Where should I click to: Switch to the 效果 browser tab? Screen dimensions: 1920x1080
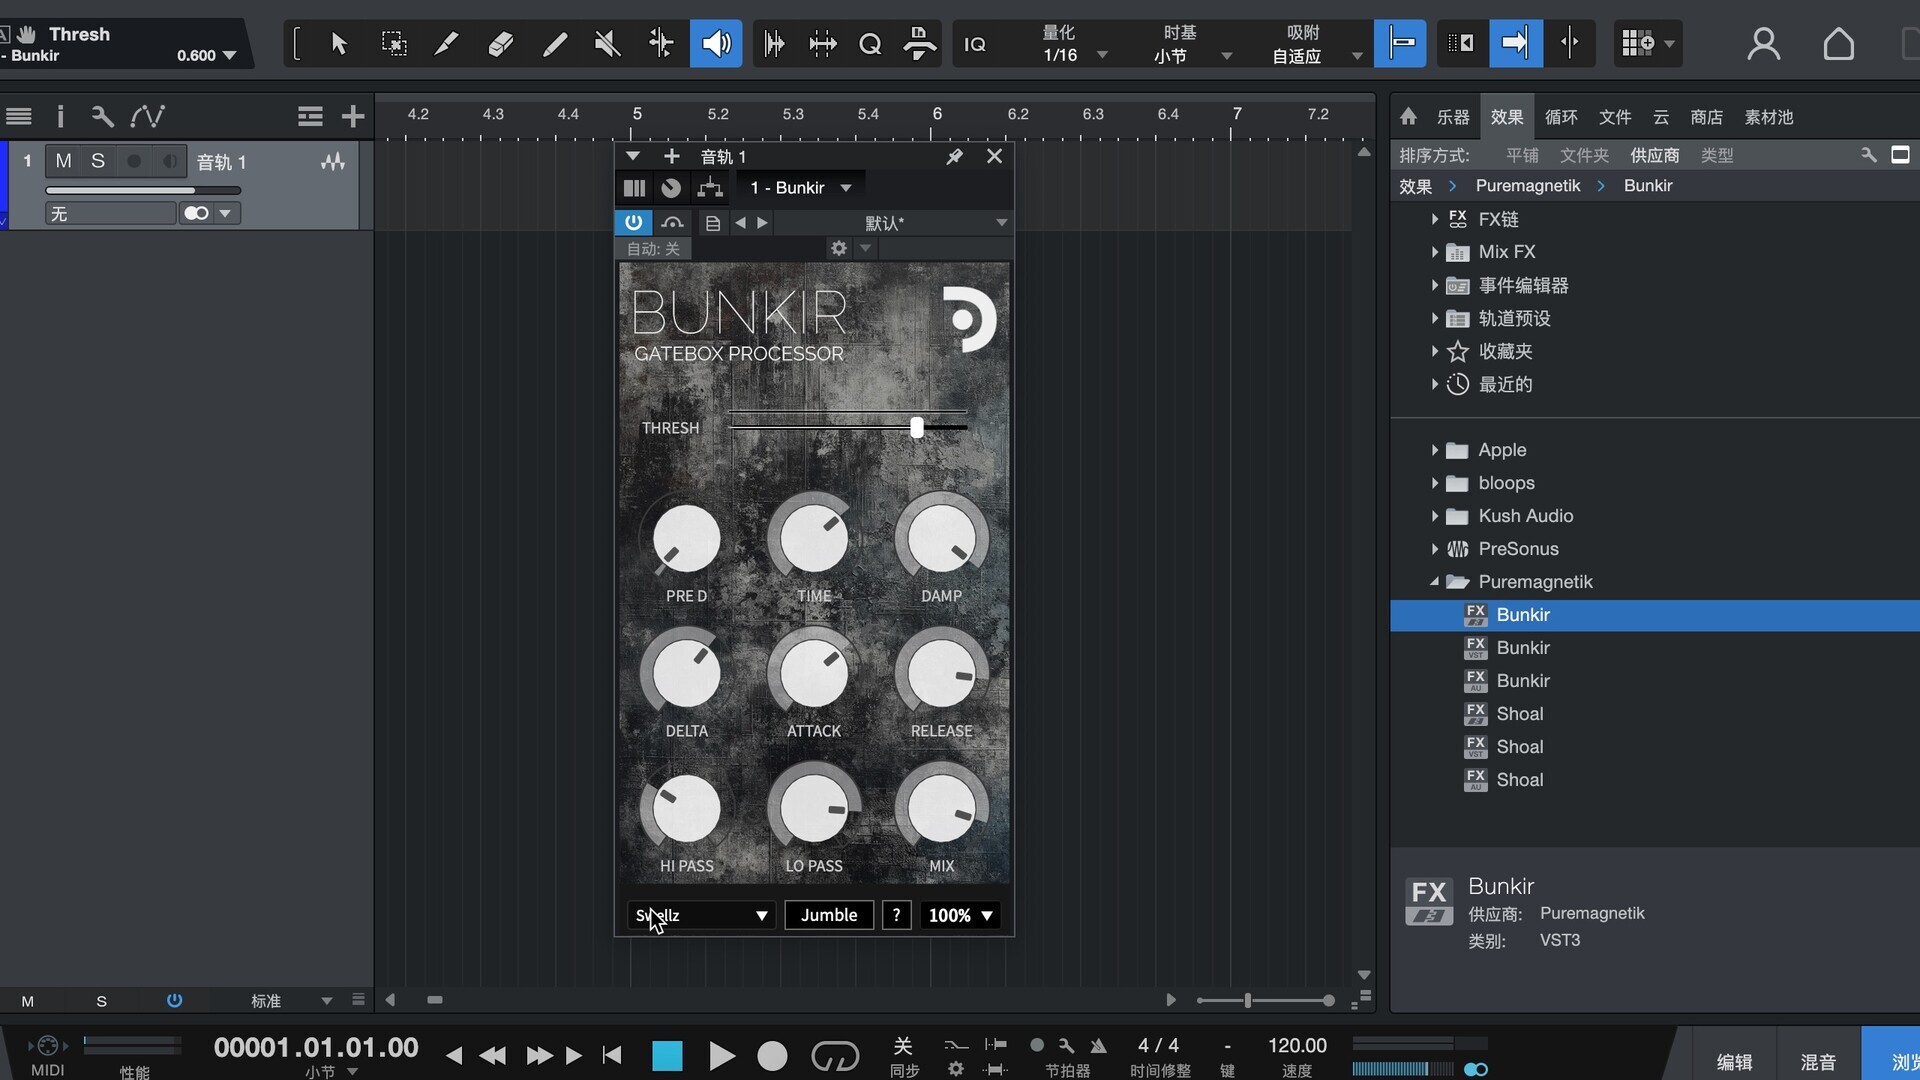[x=1507, y=117]
